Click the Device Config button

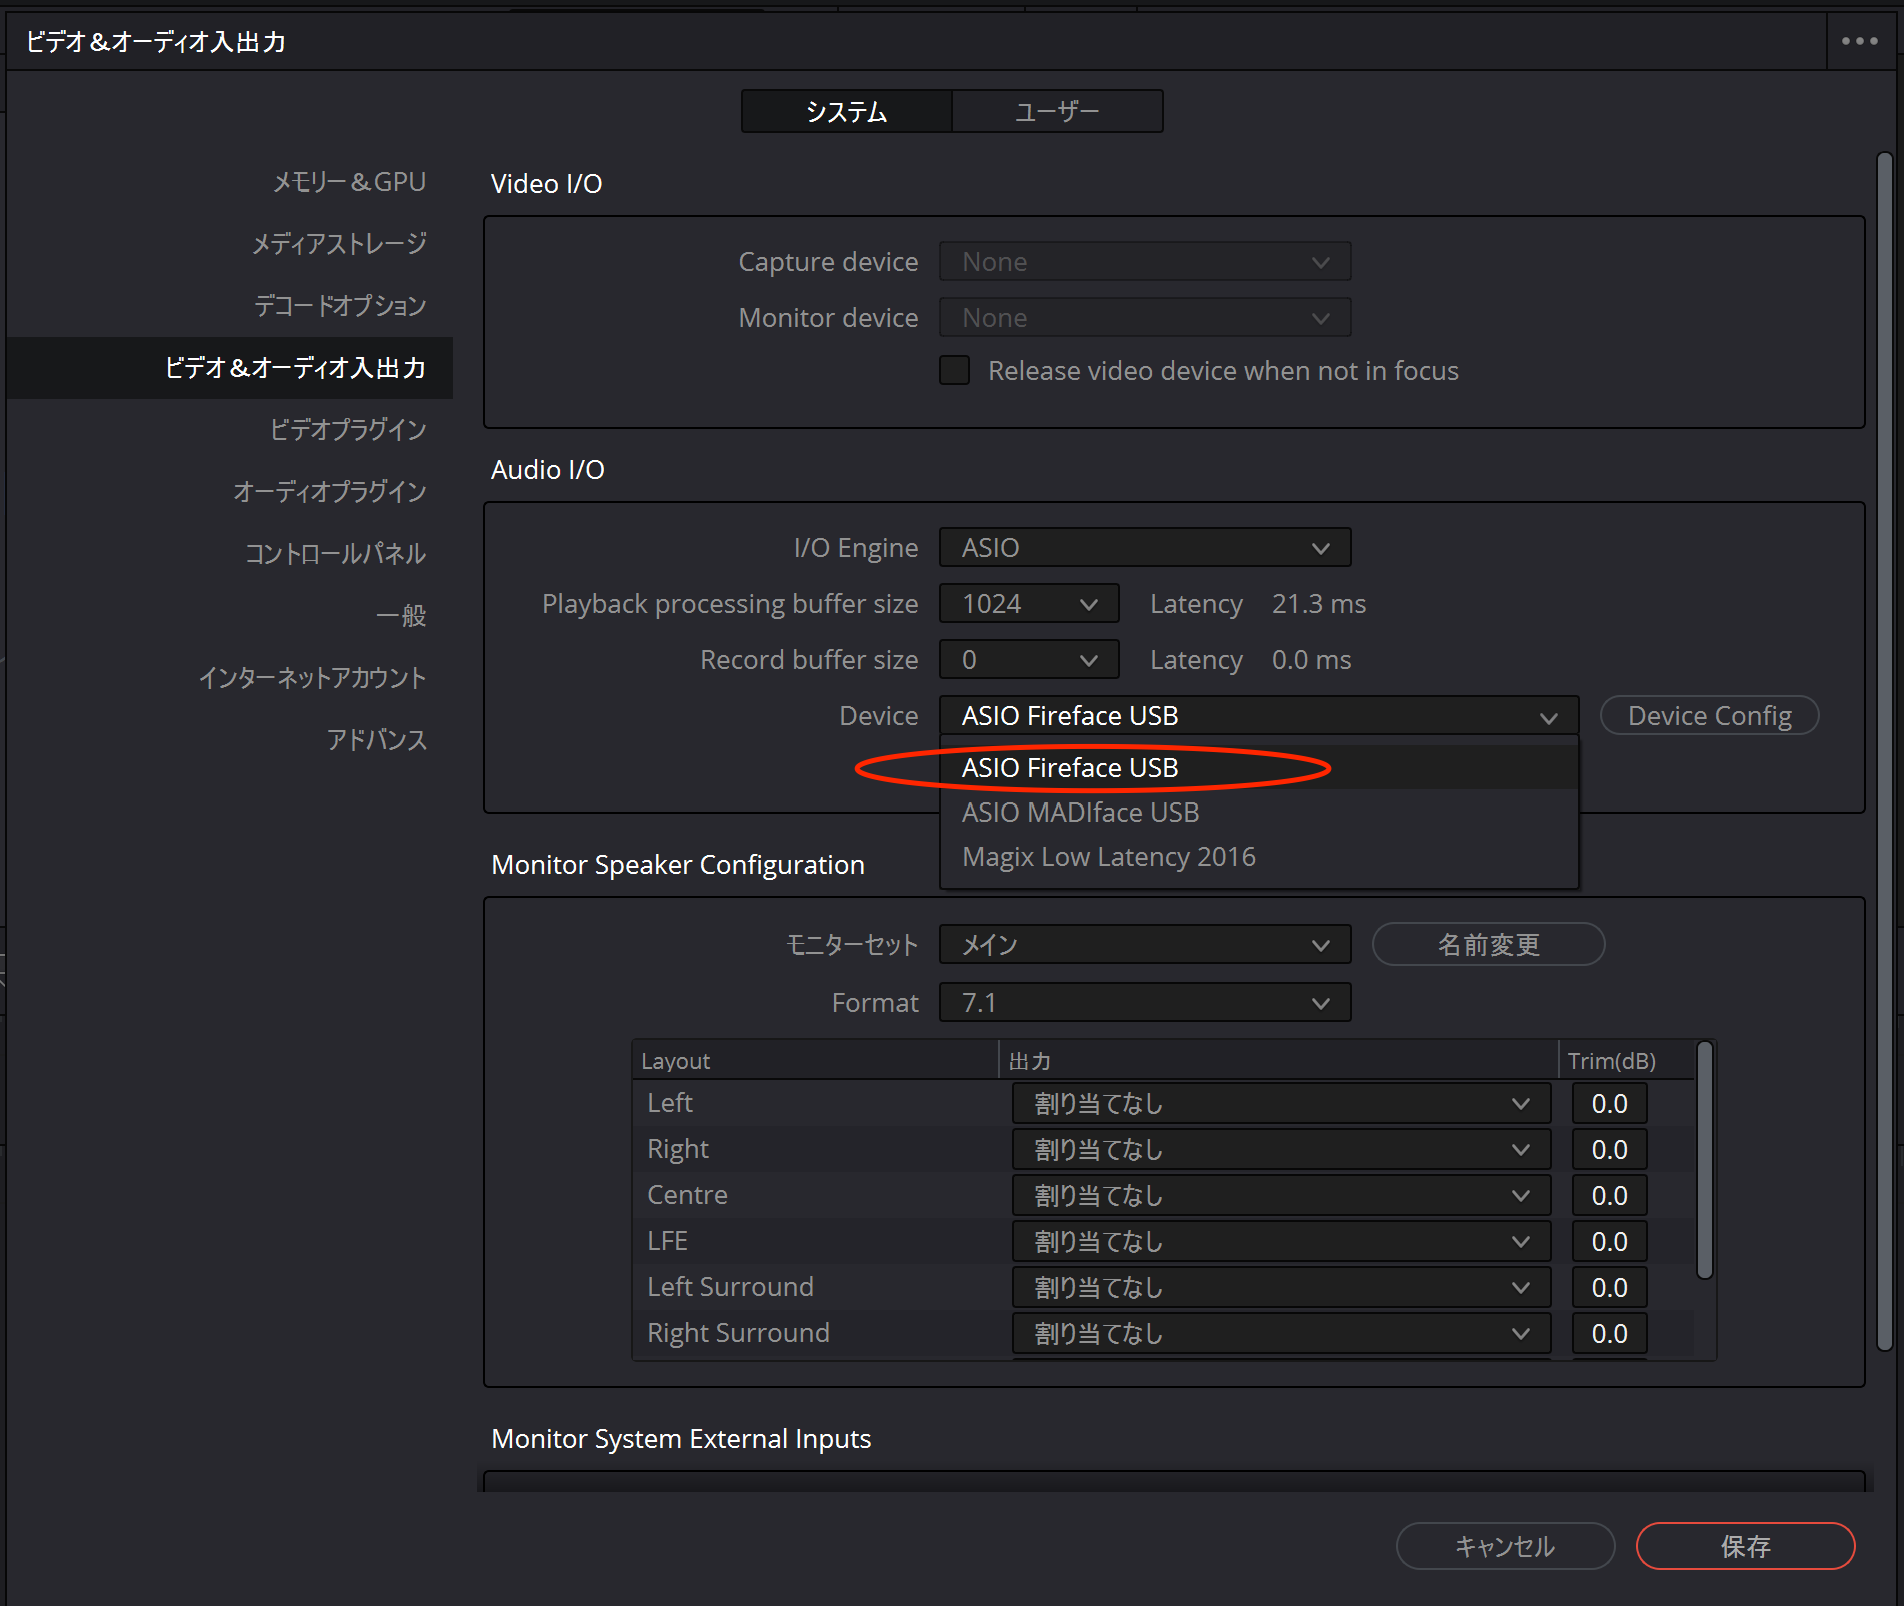(1709, 716)
